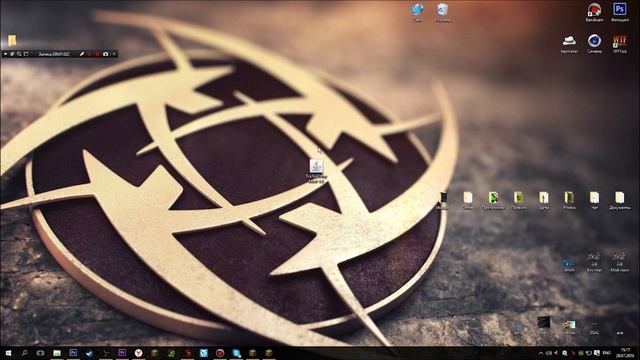Viewport: 640px width, 360px height.
Task: Switch to Photoshop in the taskbar
Action: pos(73,353)
